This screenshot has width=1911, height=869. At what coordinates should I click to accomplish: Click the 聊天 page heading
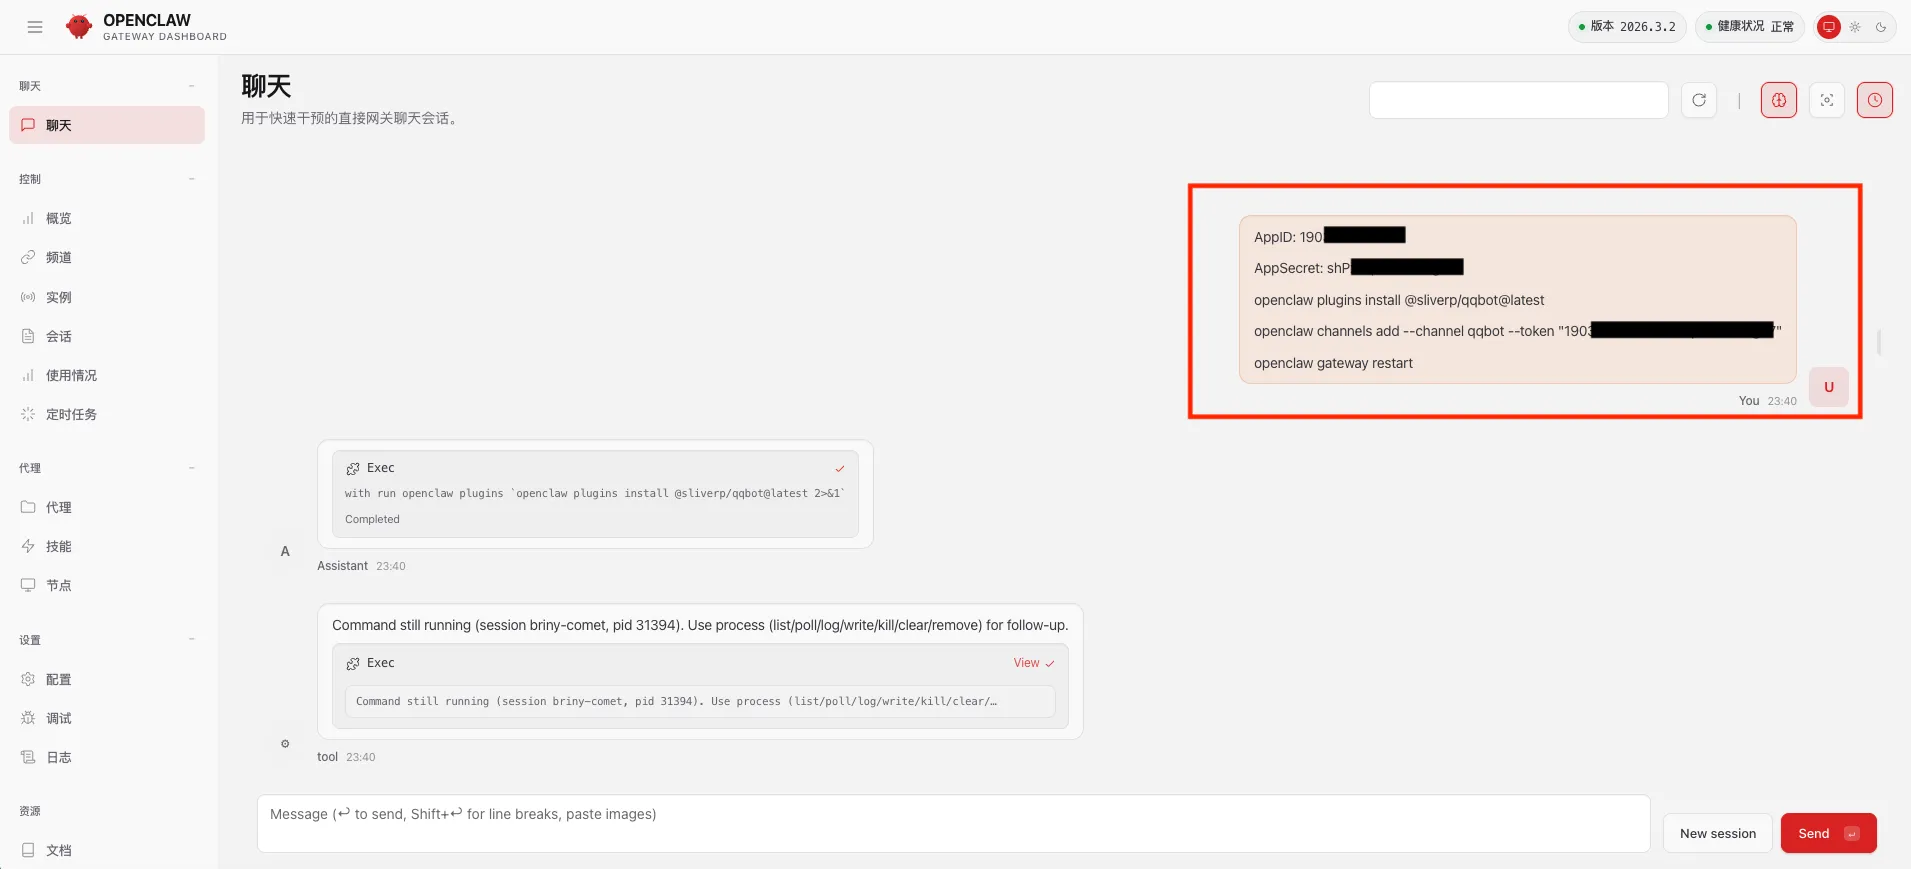(x=266, y=86)
